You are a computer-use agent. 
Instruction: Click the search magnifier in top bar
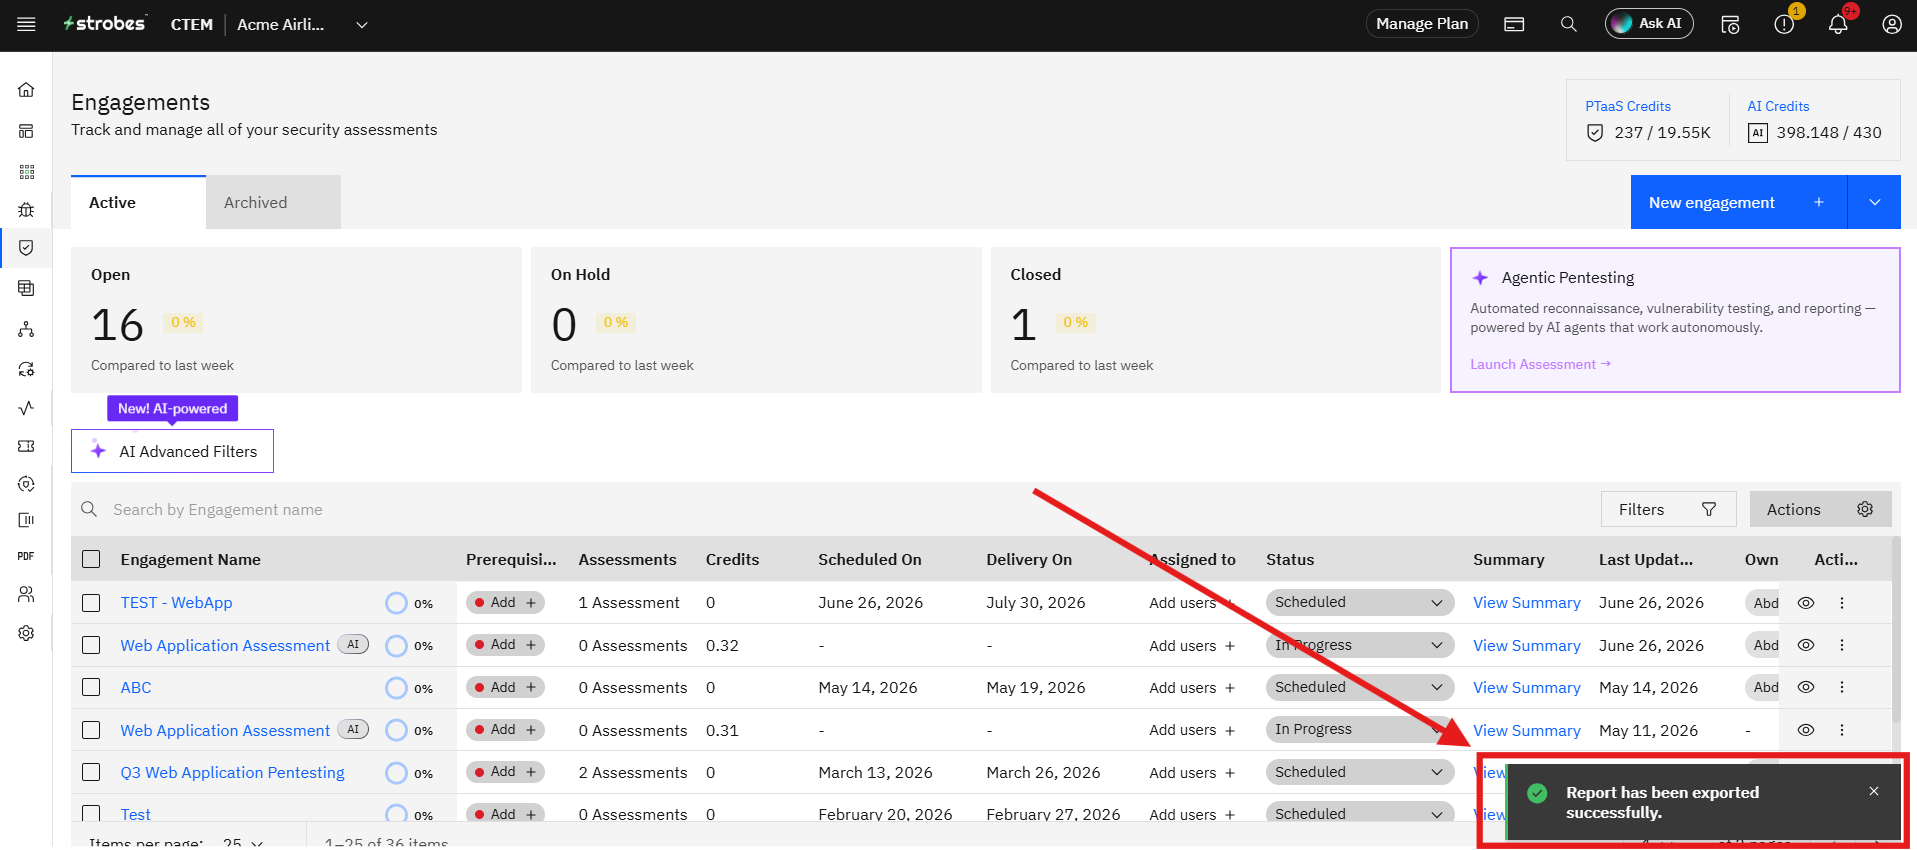pos(1568,24)
